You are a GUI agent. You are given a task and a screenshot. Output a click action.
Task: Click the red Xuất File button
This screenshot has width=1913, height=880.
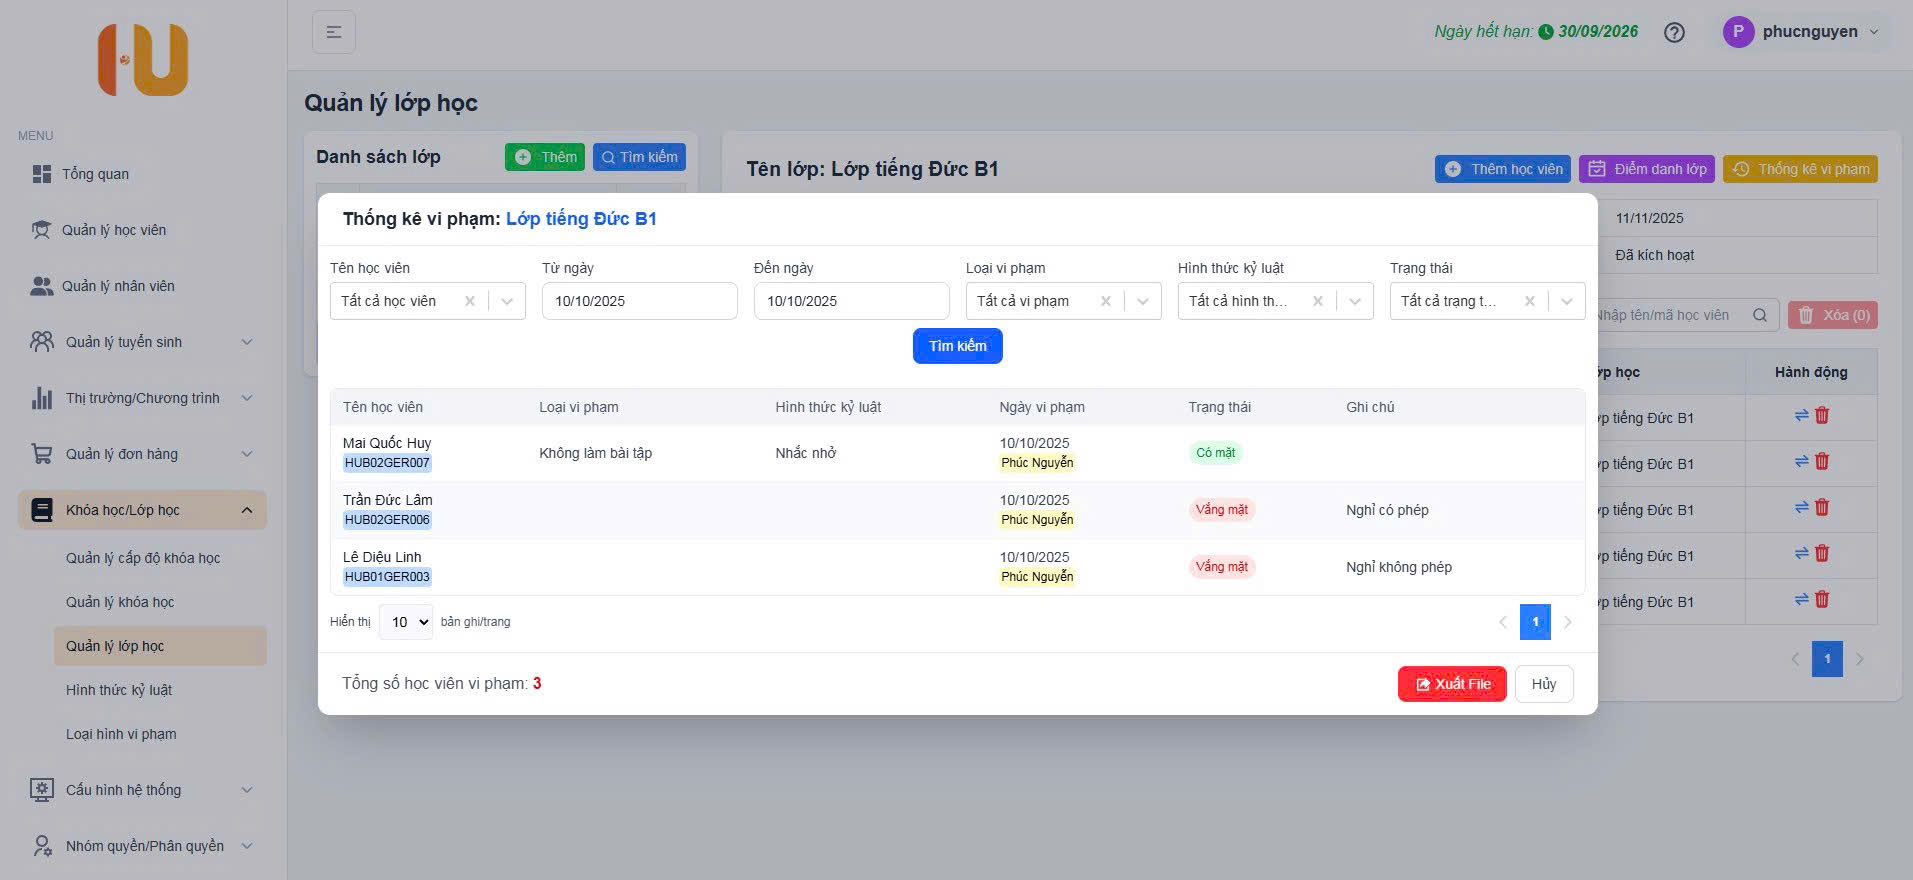(x=1452, y=684)
